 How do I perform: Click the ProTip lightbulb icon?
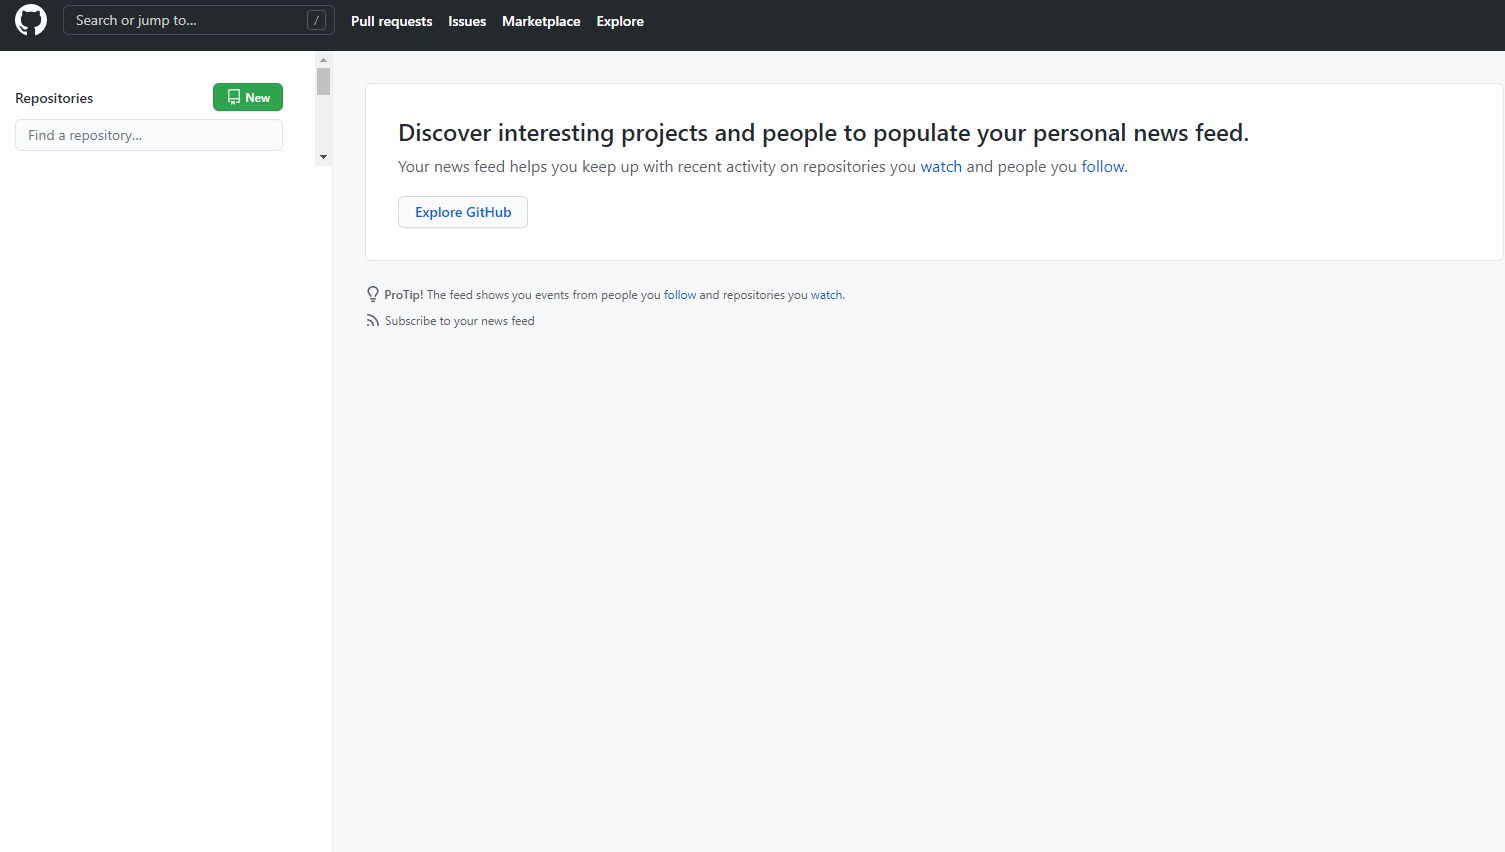(373, 294)
